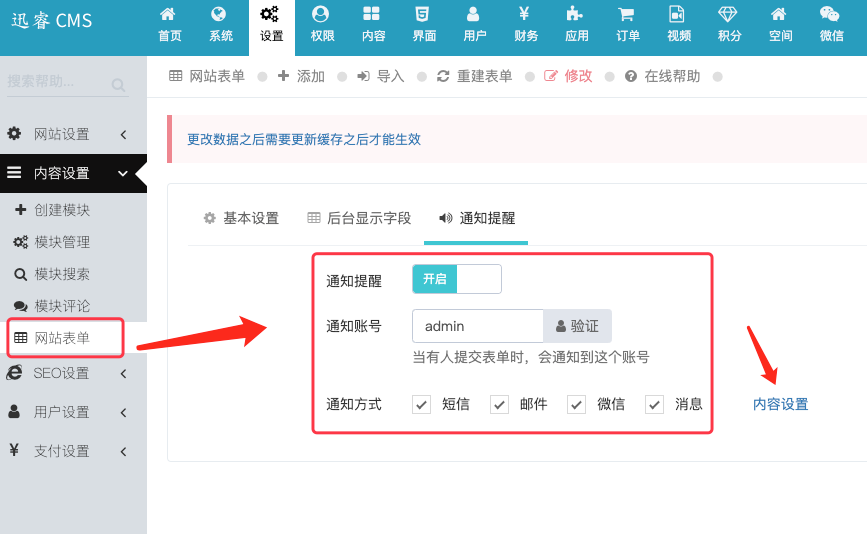Open the 用户 person icon in top navigation
Viewport: 867px width, 534px height.
(473, 14)
